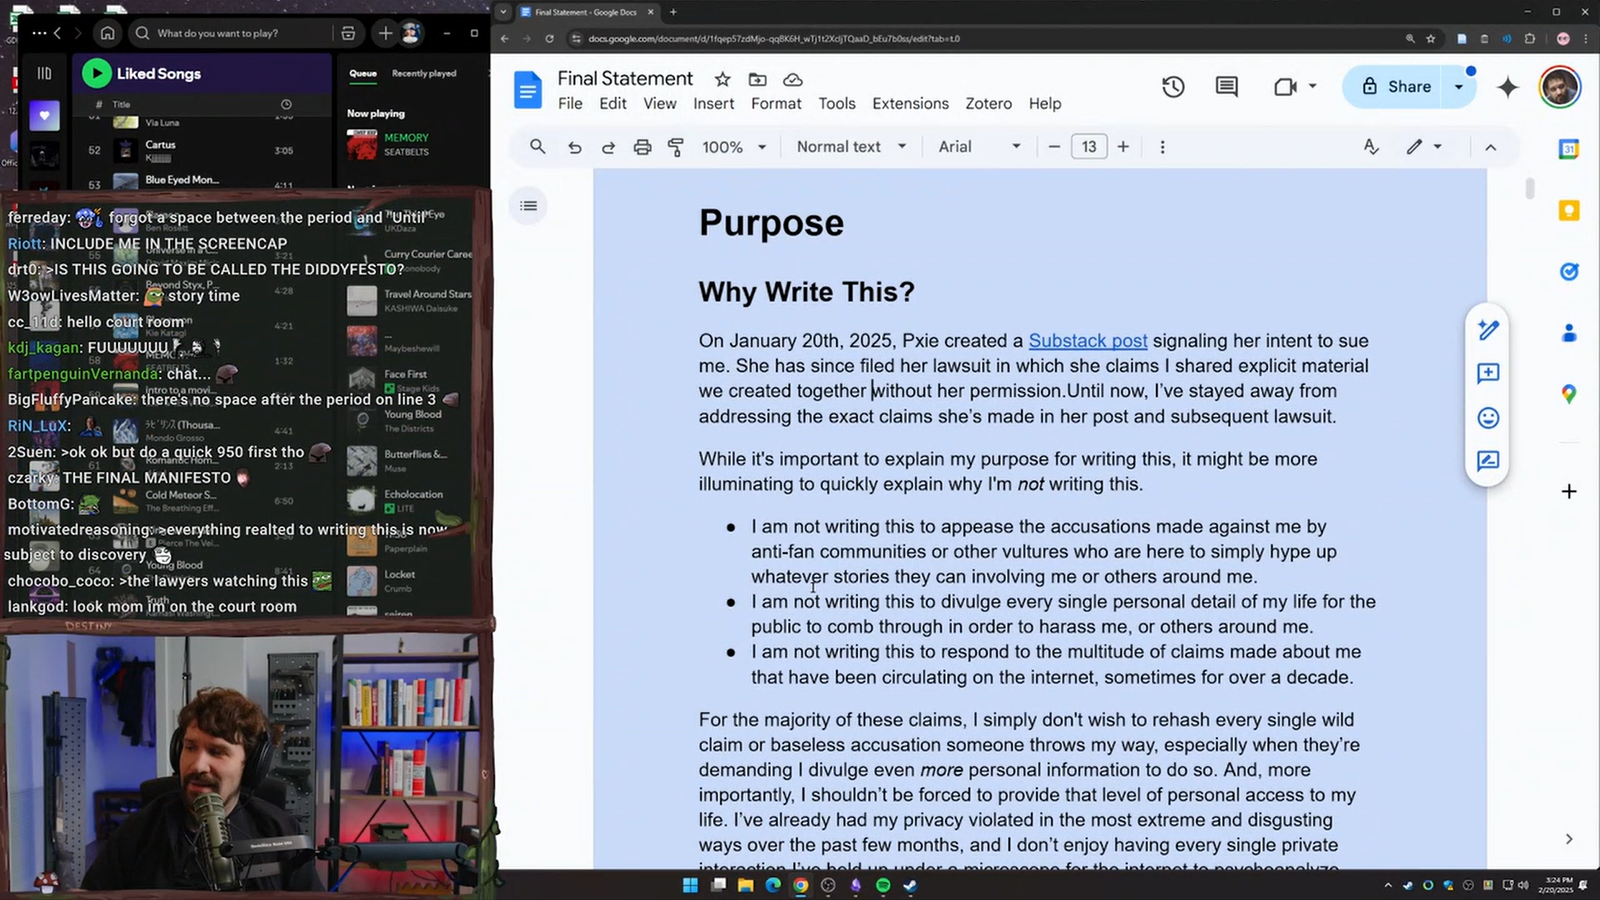Click the undo arrow in toolbar
Viewport: 1600px width, 900px height.
click(574, 147)
